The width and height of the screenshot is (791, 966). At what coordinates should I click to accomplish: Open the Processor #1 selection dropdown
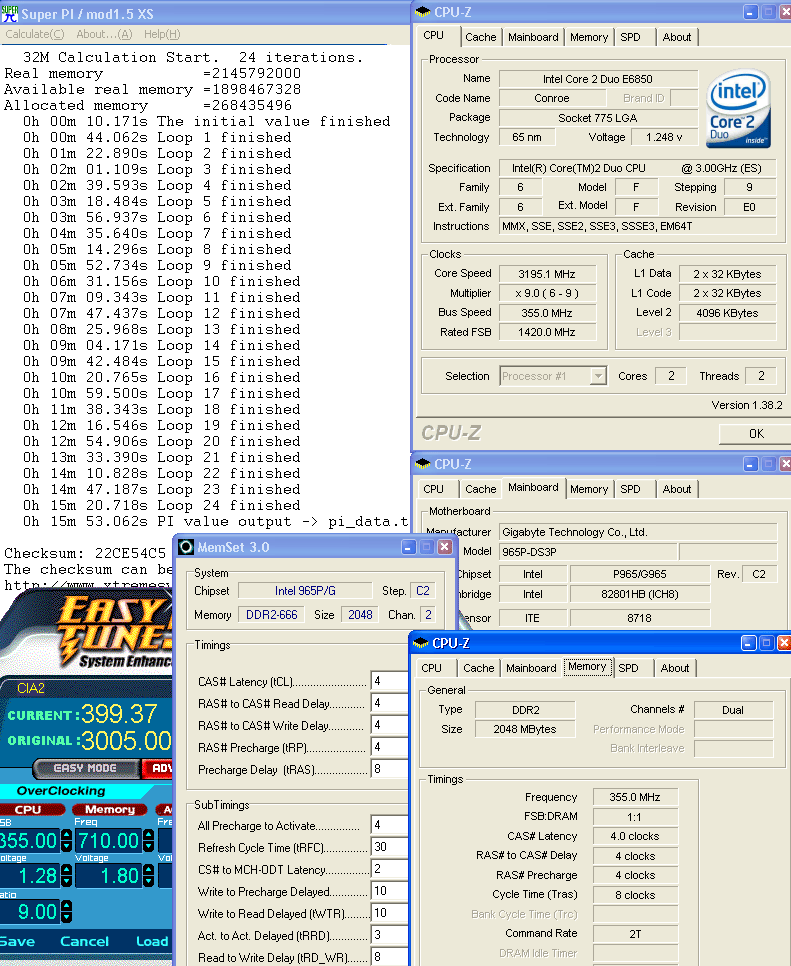553,376
